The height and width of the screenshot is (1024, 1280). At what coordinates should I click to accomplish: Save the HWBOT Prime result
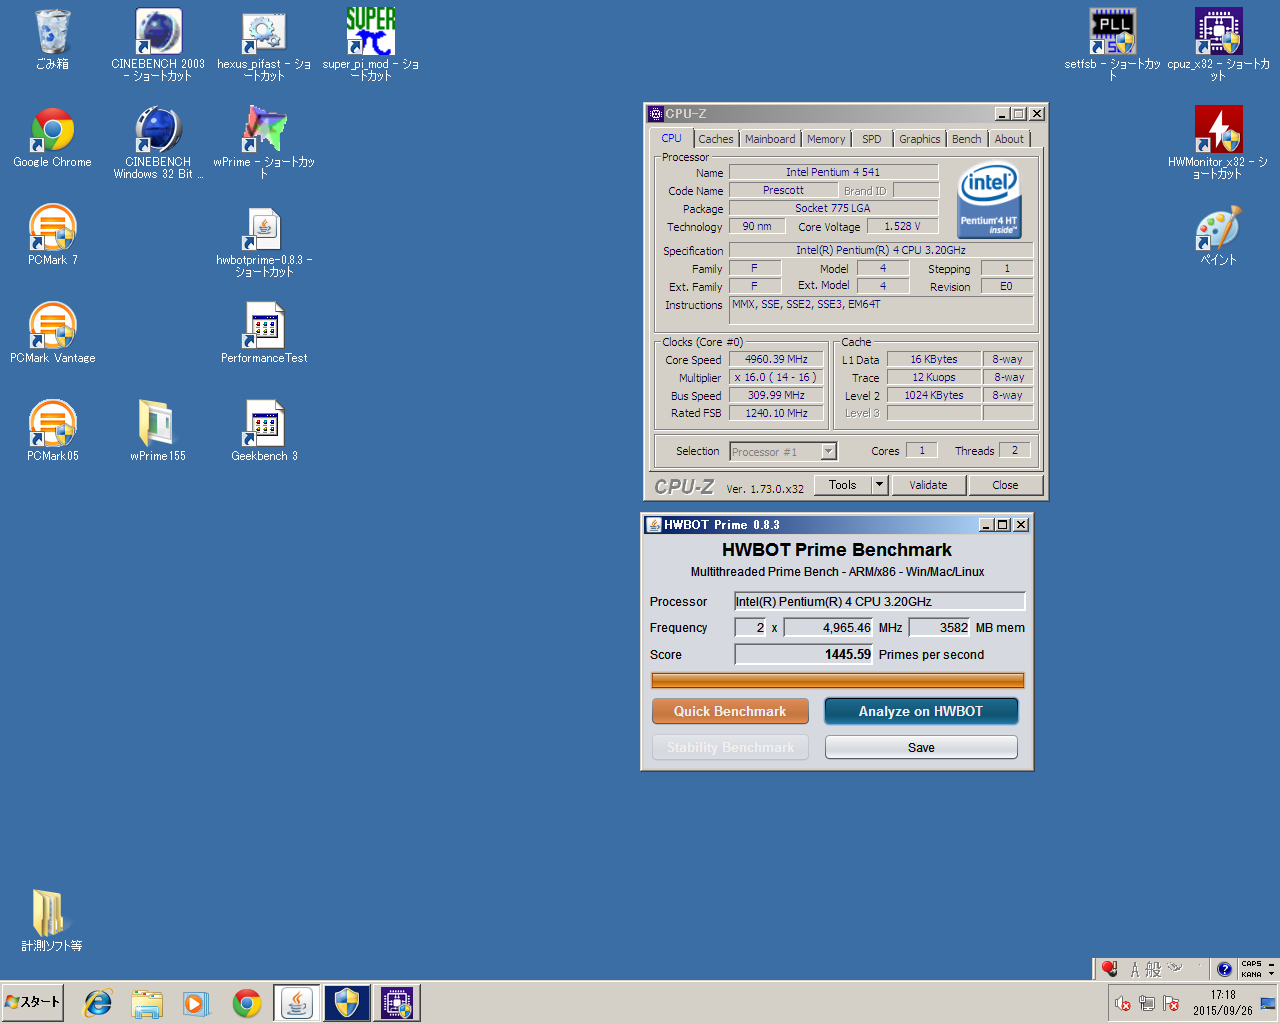[x=921, y=747]
